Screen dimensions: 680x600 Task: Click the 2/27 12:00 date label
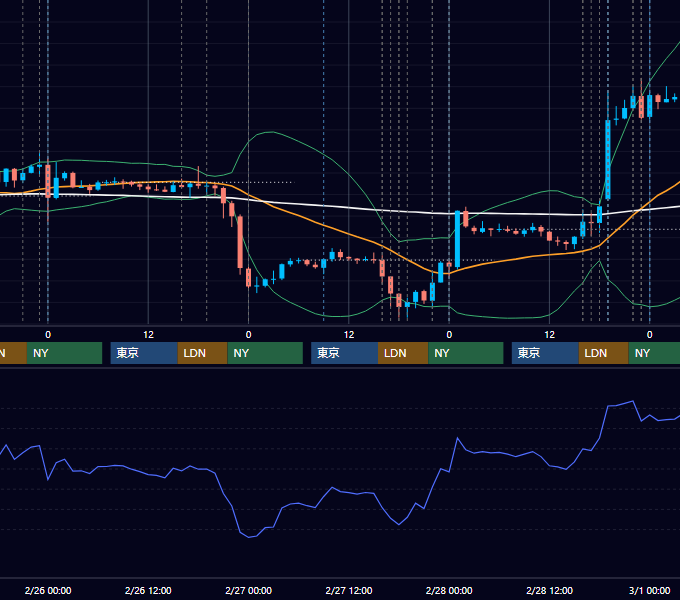[x=349, y=590]
